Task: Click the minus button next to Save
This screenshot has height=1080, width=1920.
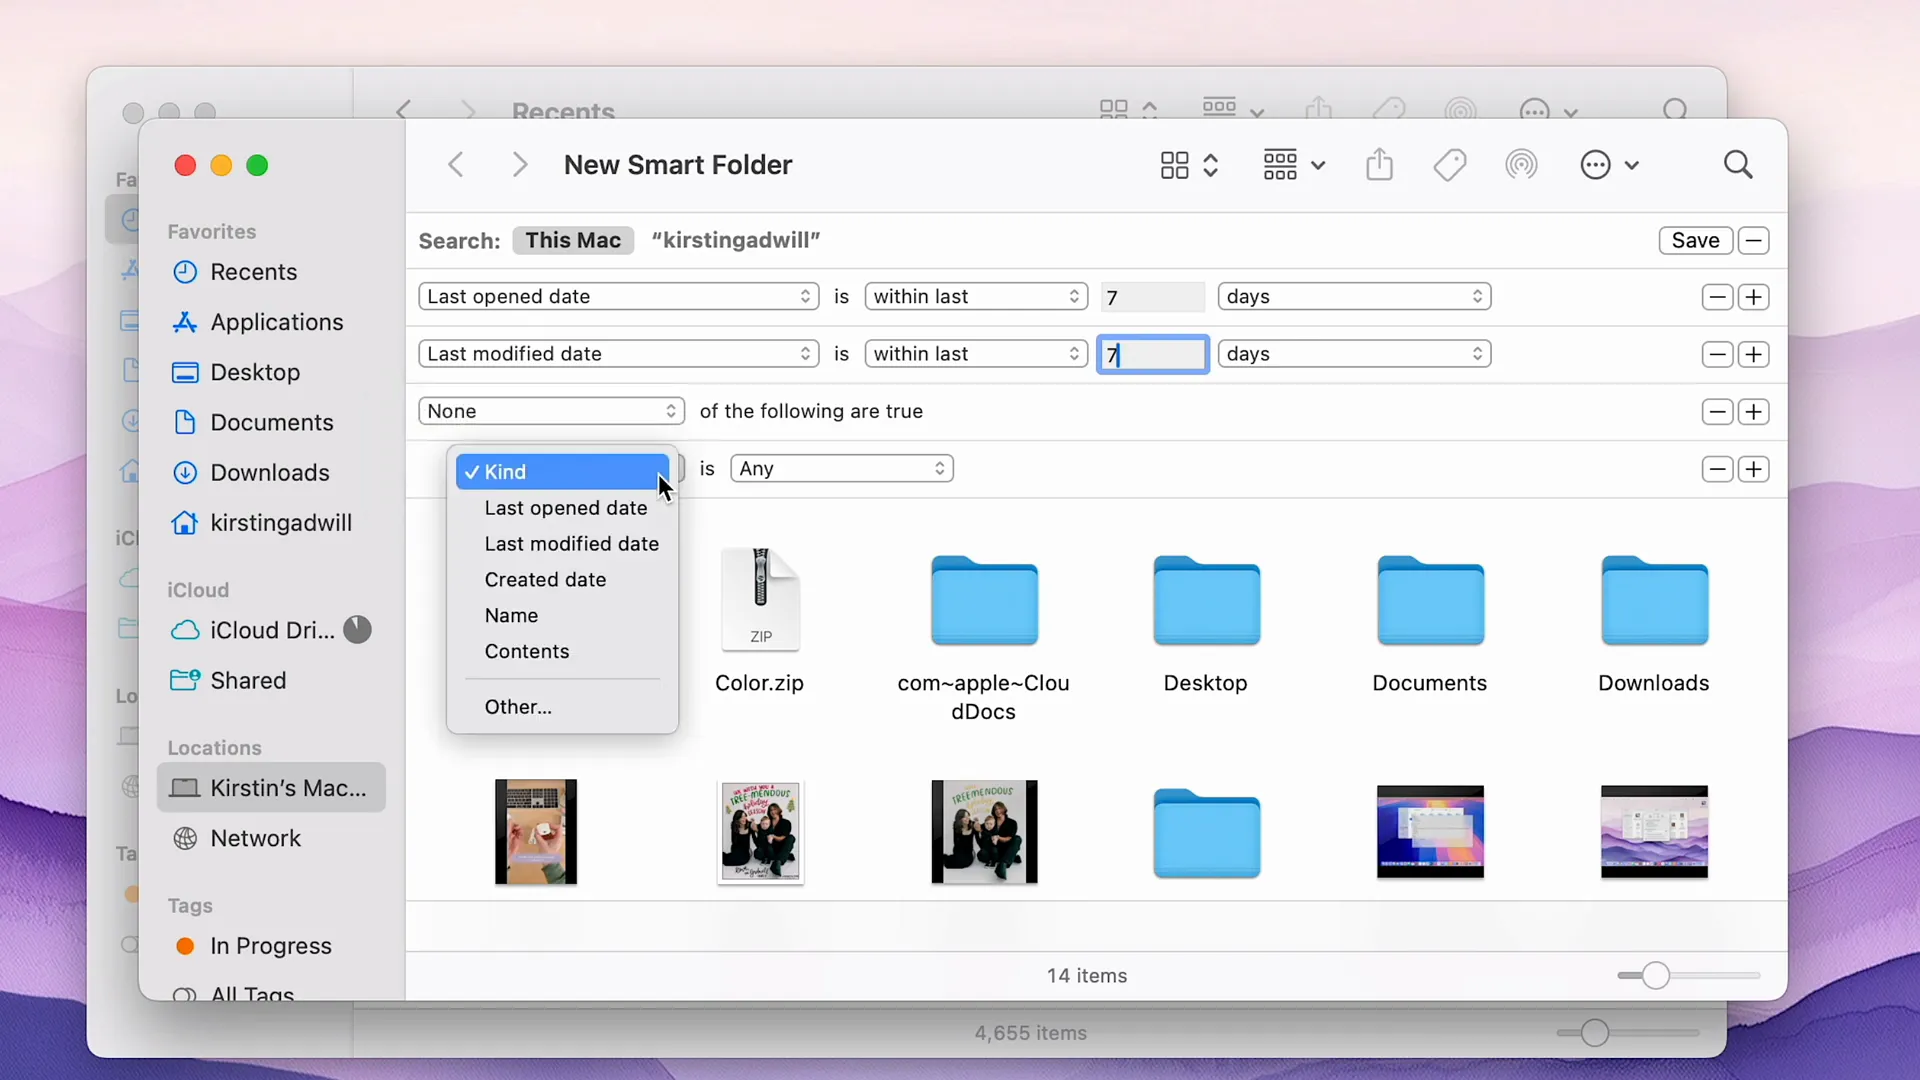Action: (x=1753, y=240)
